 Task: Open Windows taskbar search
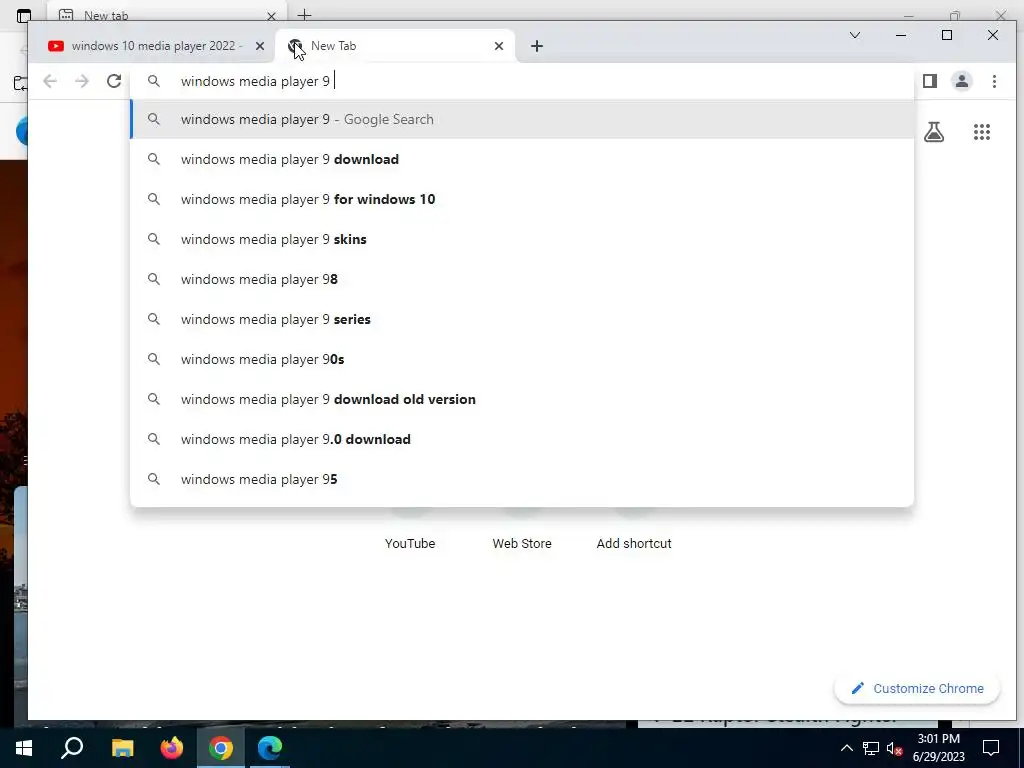(x=72, y=748)
